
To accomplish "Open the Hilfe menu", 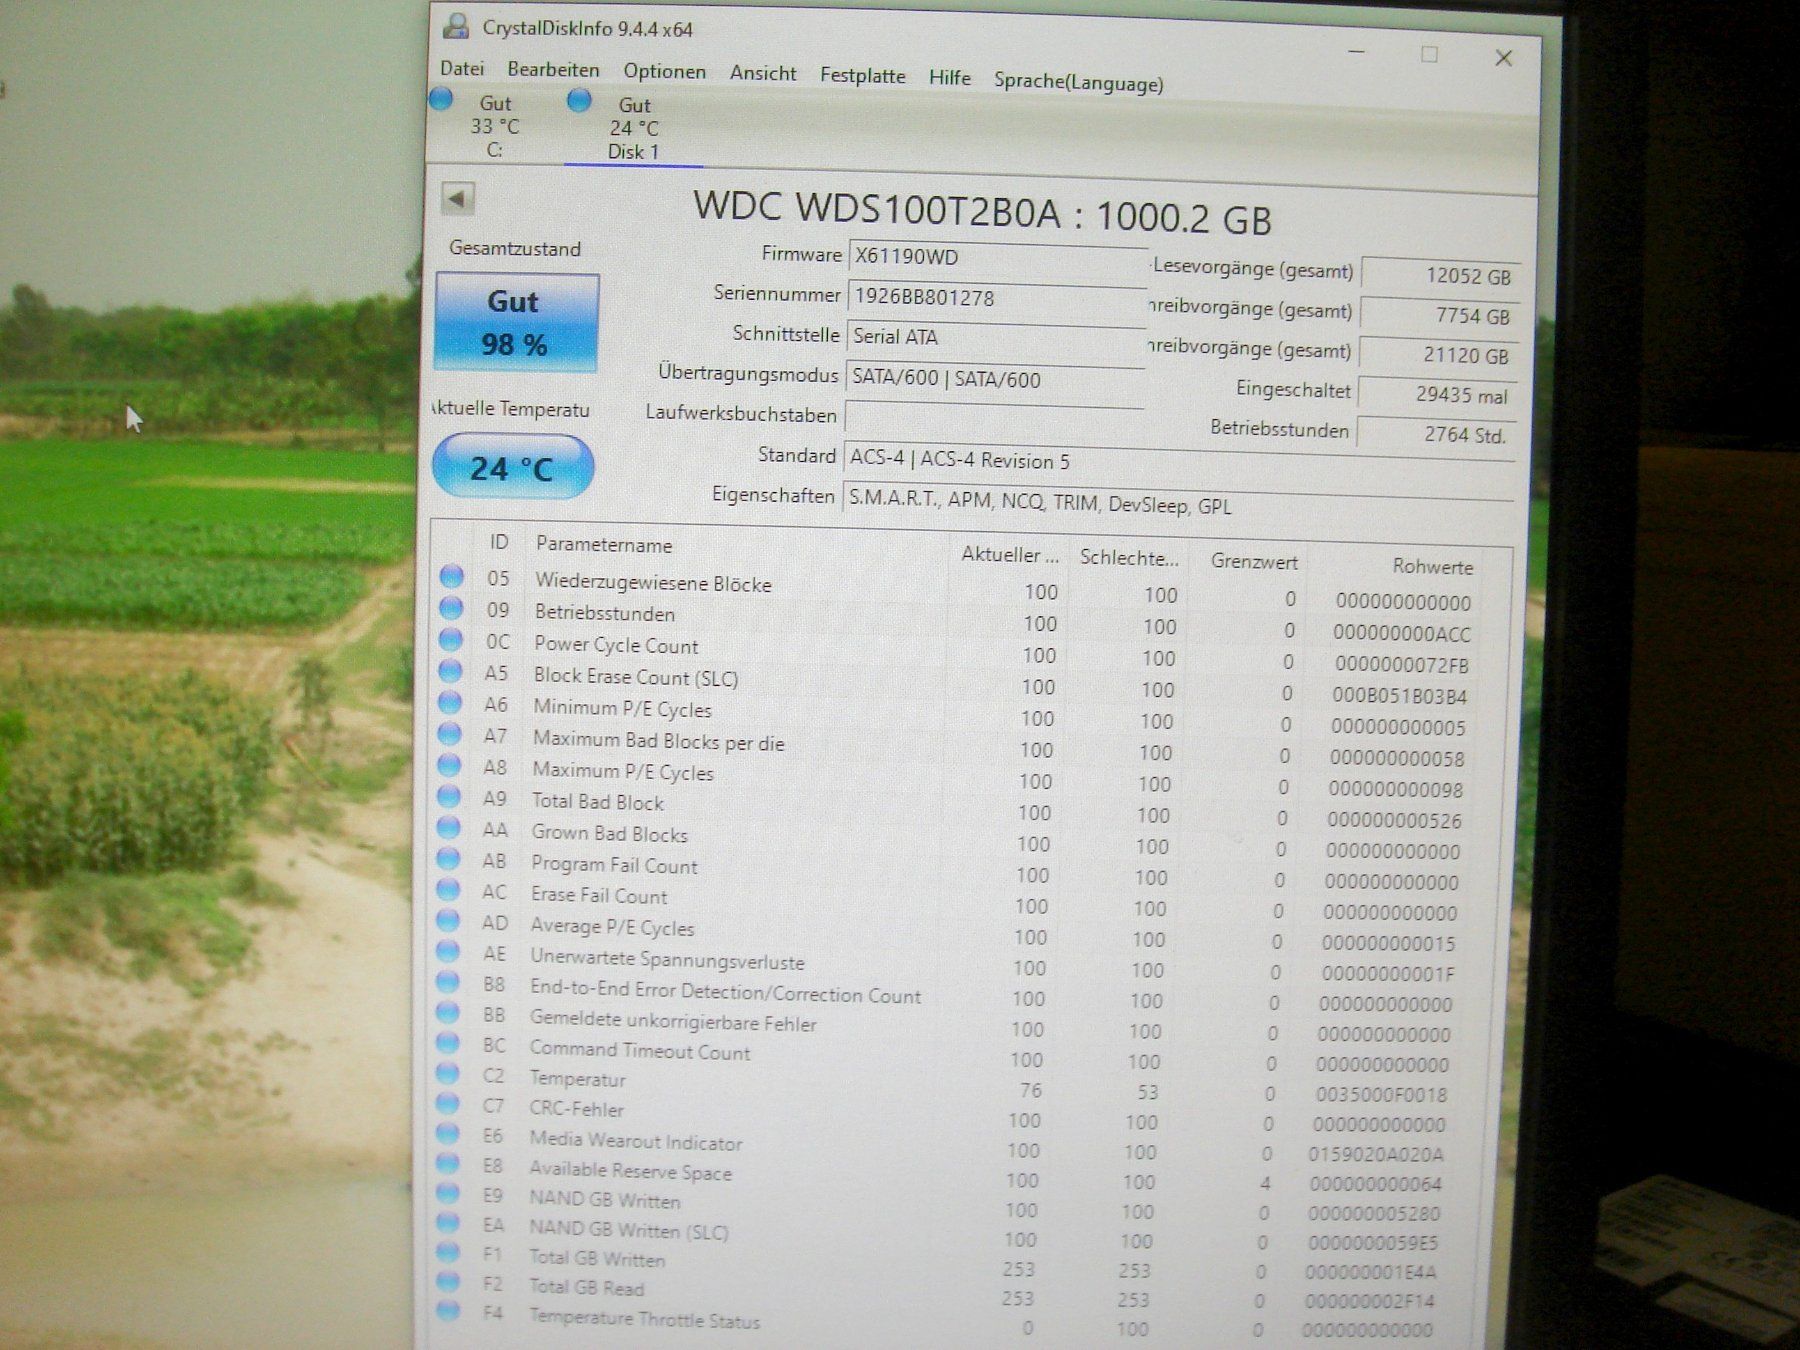I will click(x=949, y=77).
